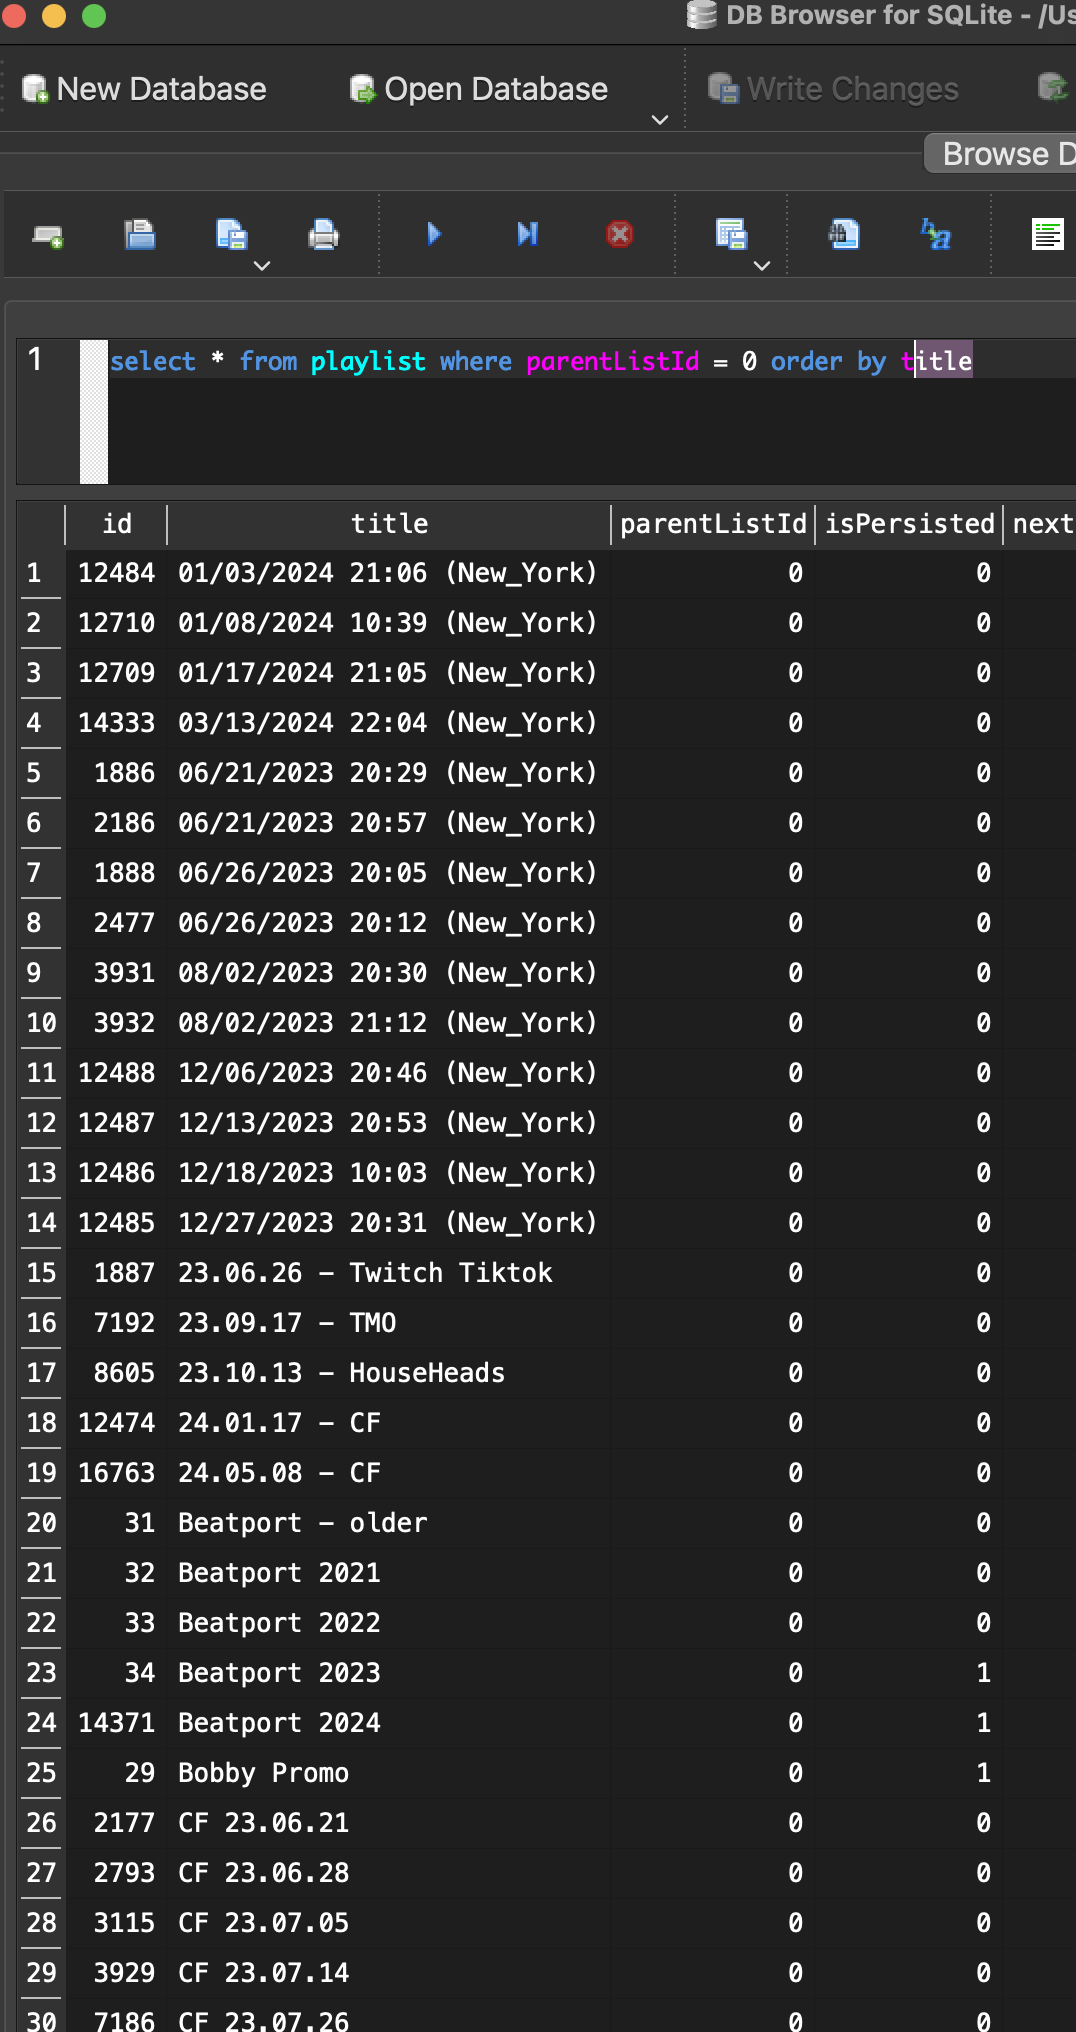This screenshot has width=1076, height=2032.
Task: Execute current line with step icon
Action: (x=527, y=234)
